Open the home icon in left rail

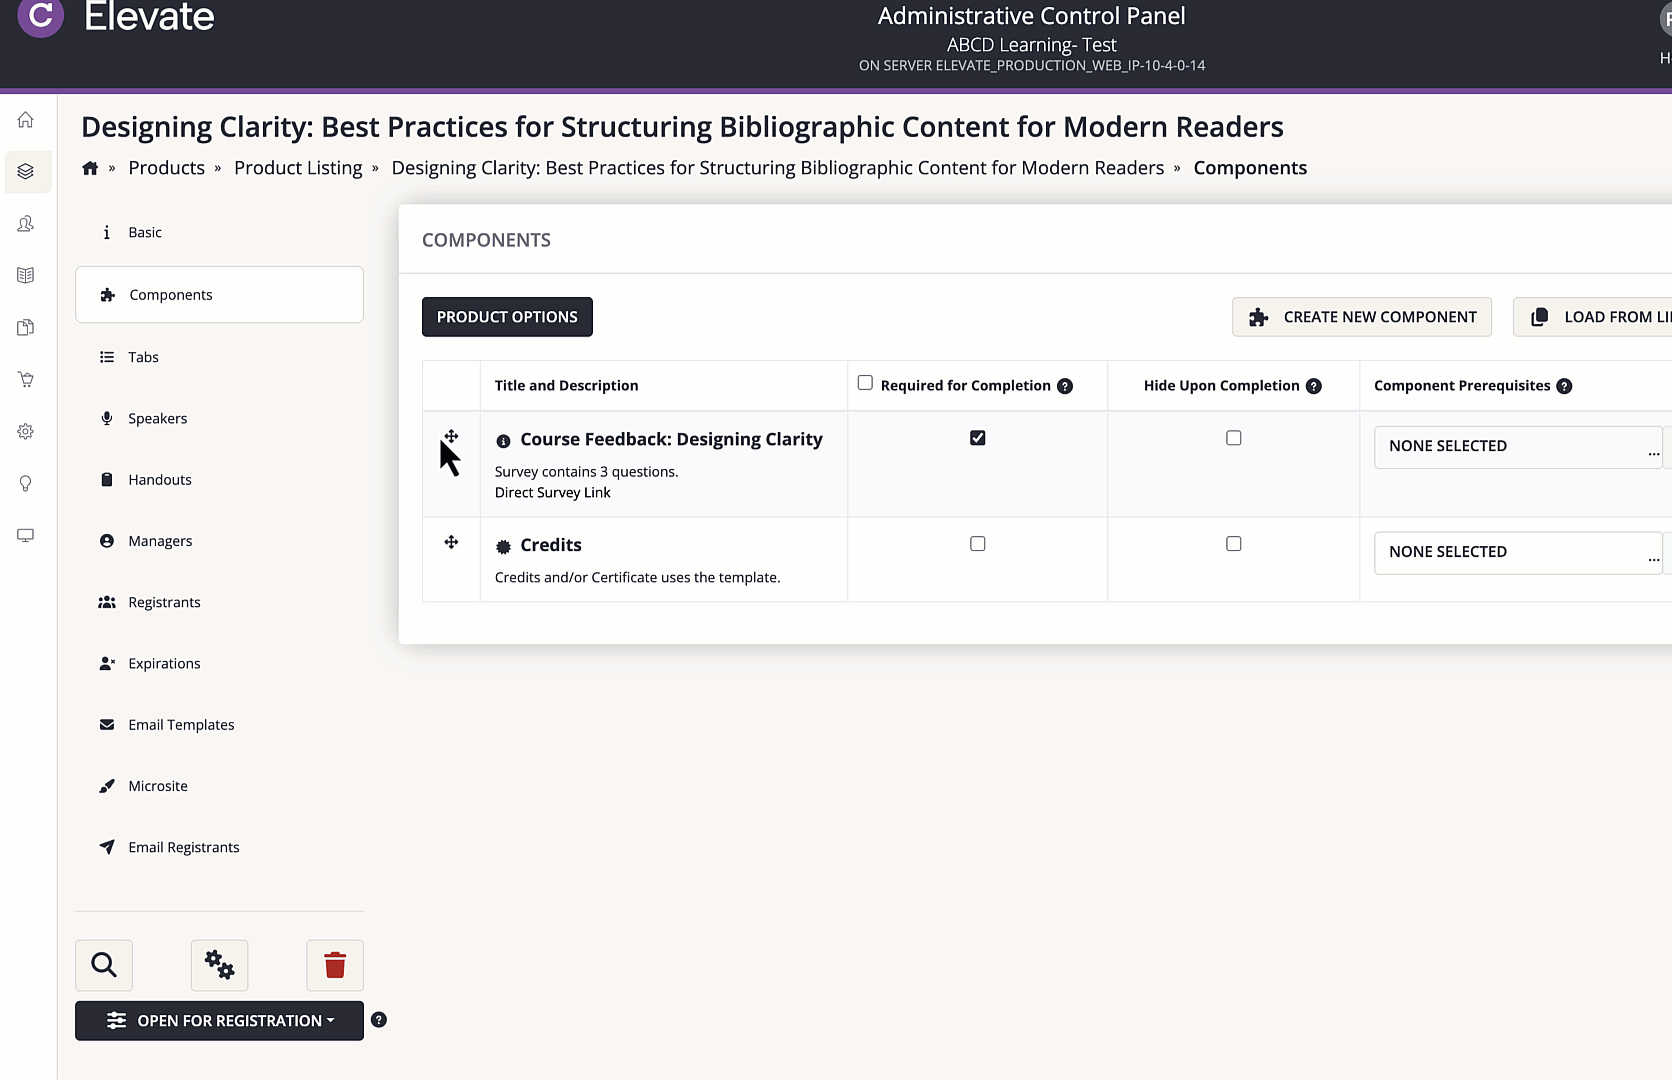pyautogui.click(x=26, y=120)
